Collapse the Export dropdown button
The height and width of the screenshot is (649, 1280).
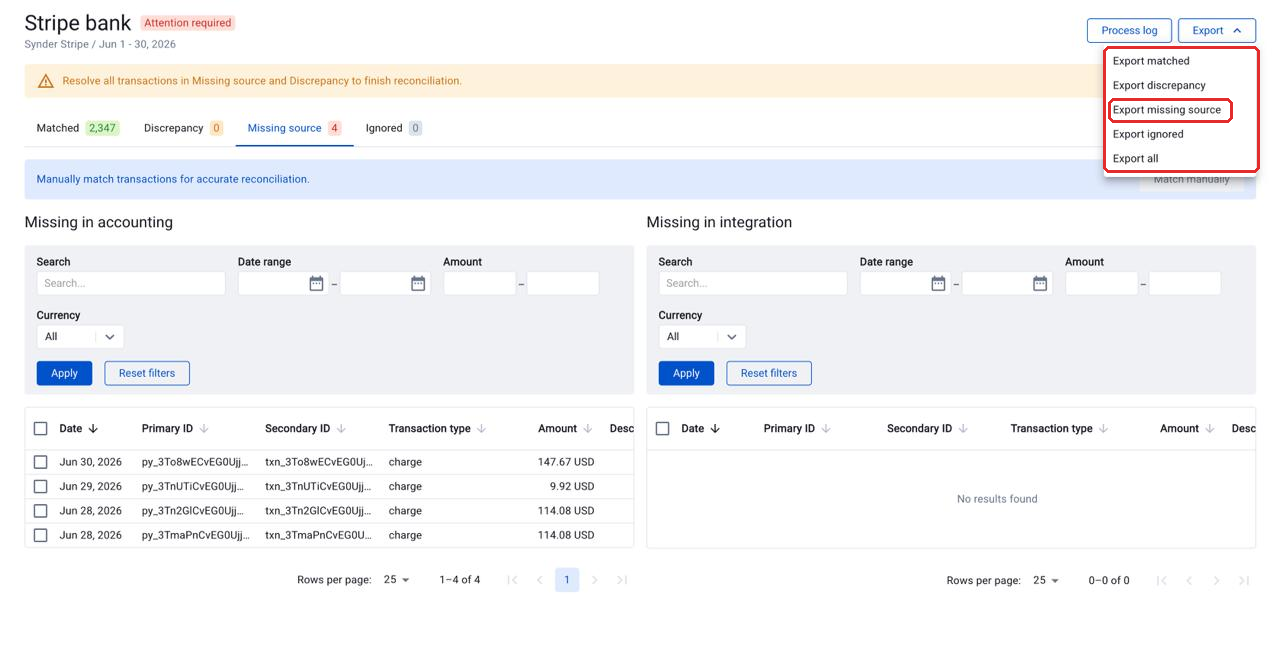(x=1217, y=31)
